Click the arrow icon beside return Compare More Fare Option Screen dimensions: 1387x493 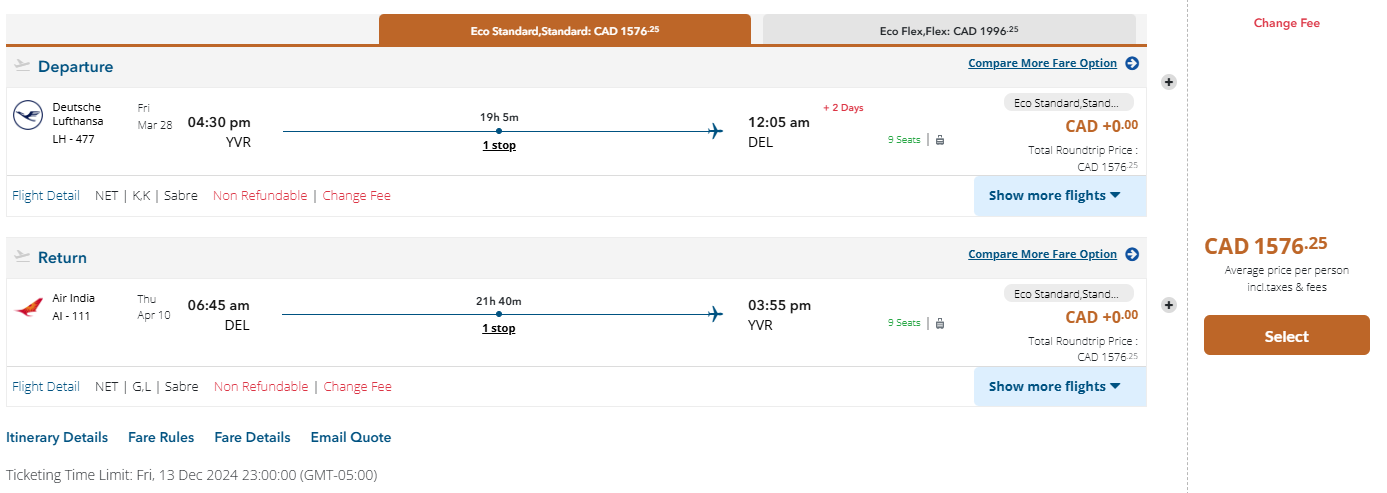(1132, 254)
